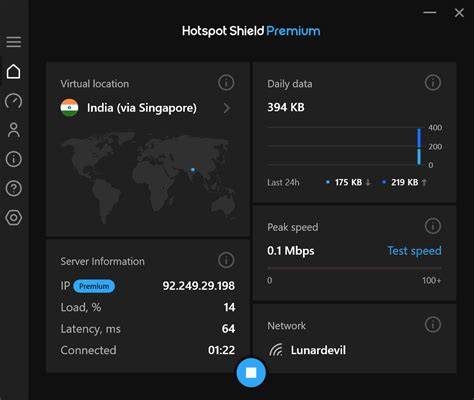Viewport: 474px width, 400px height.
Task: Show info for Peak speed panel
Action: (433, 226)
